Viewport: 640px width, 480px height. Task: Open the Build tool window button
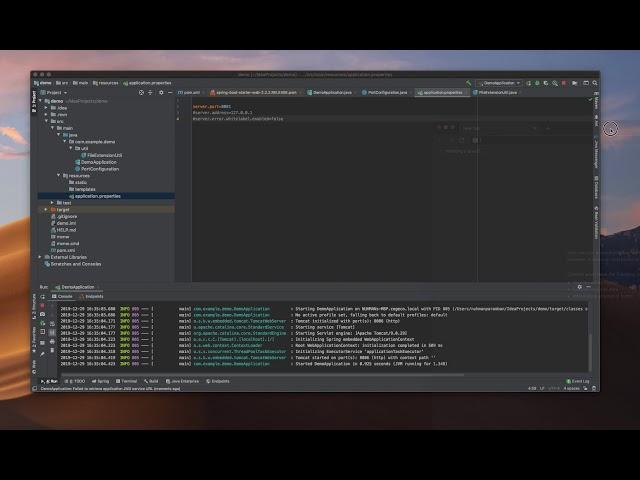pos(151,381)
